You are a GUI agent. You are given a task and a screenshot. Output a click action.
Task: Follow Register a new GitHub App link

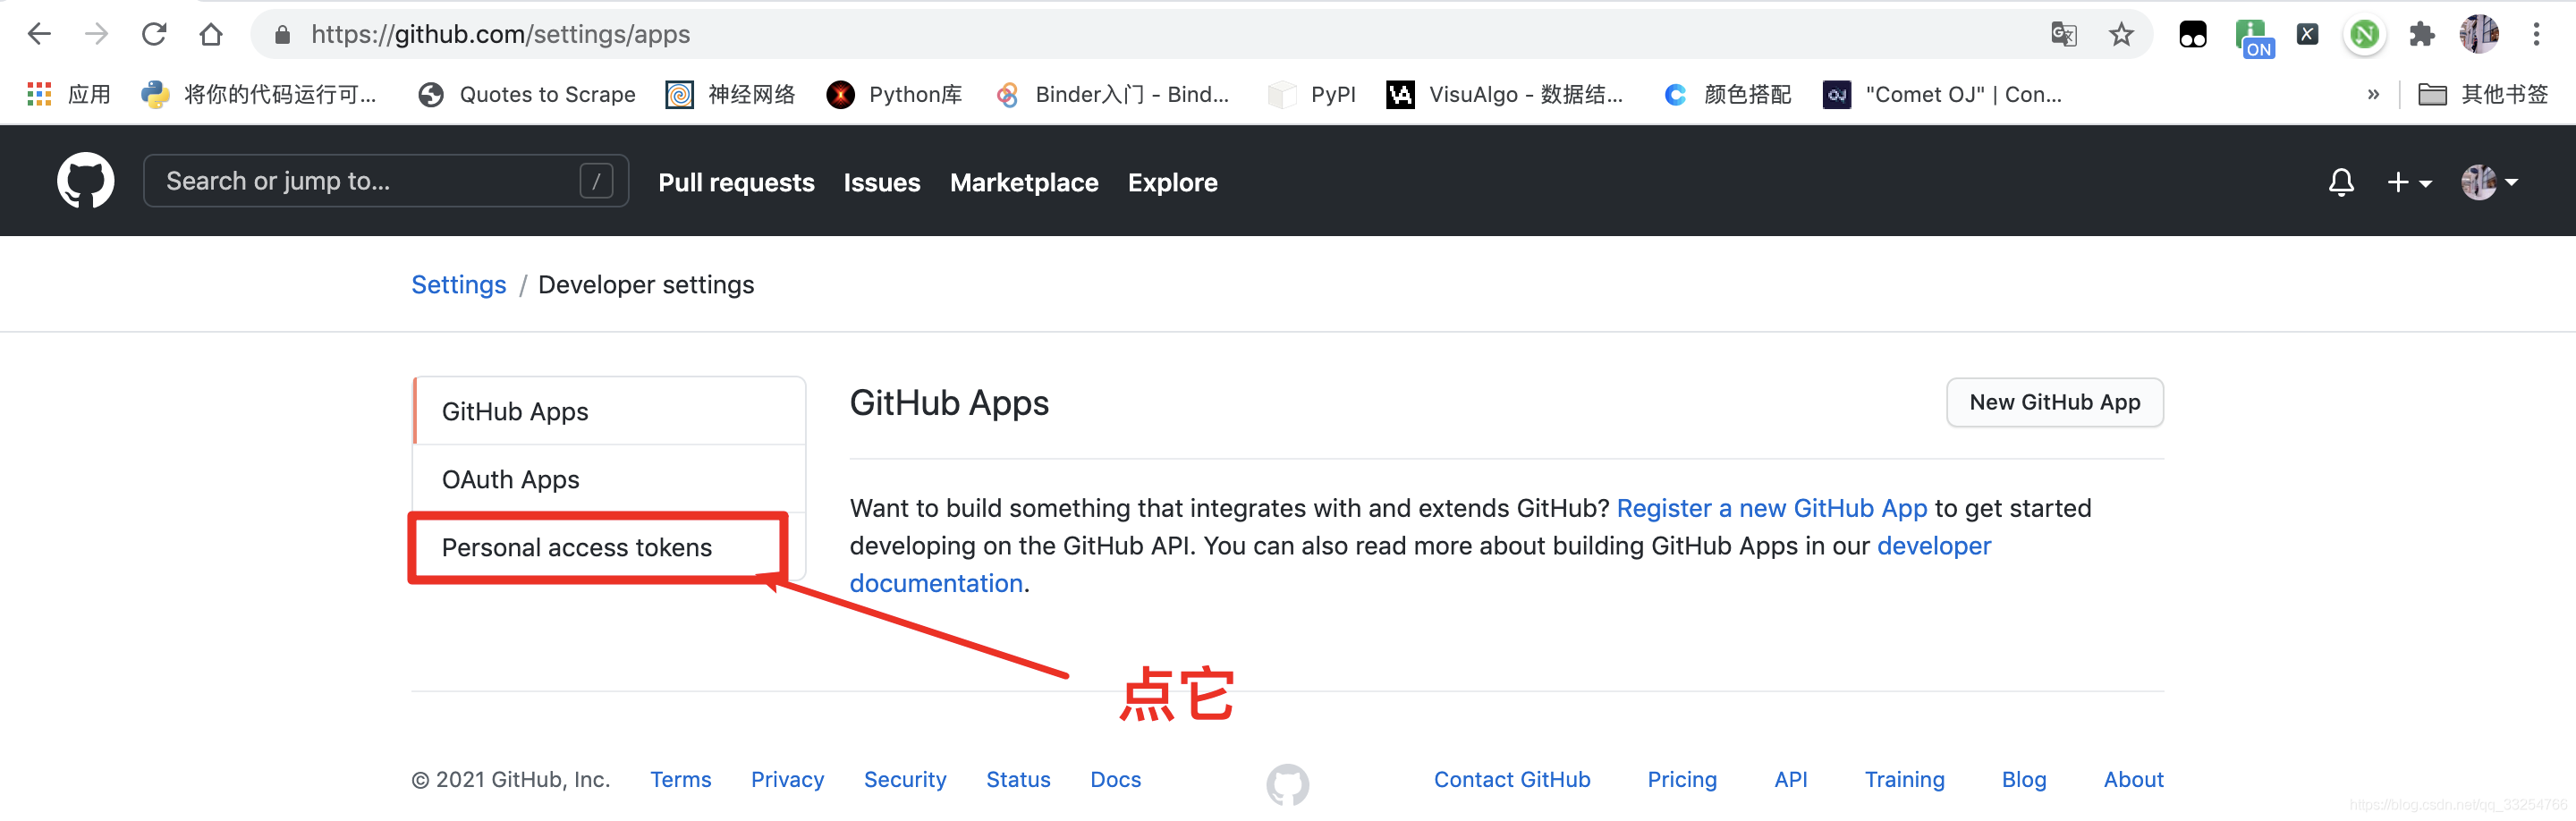(x=1771, y=508)
